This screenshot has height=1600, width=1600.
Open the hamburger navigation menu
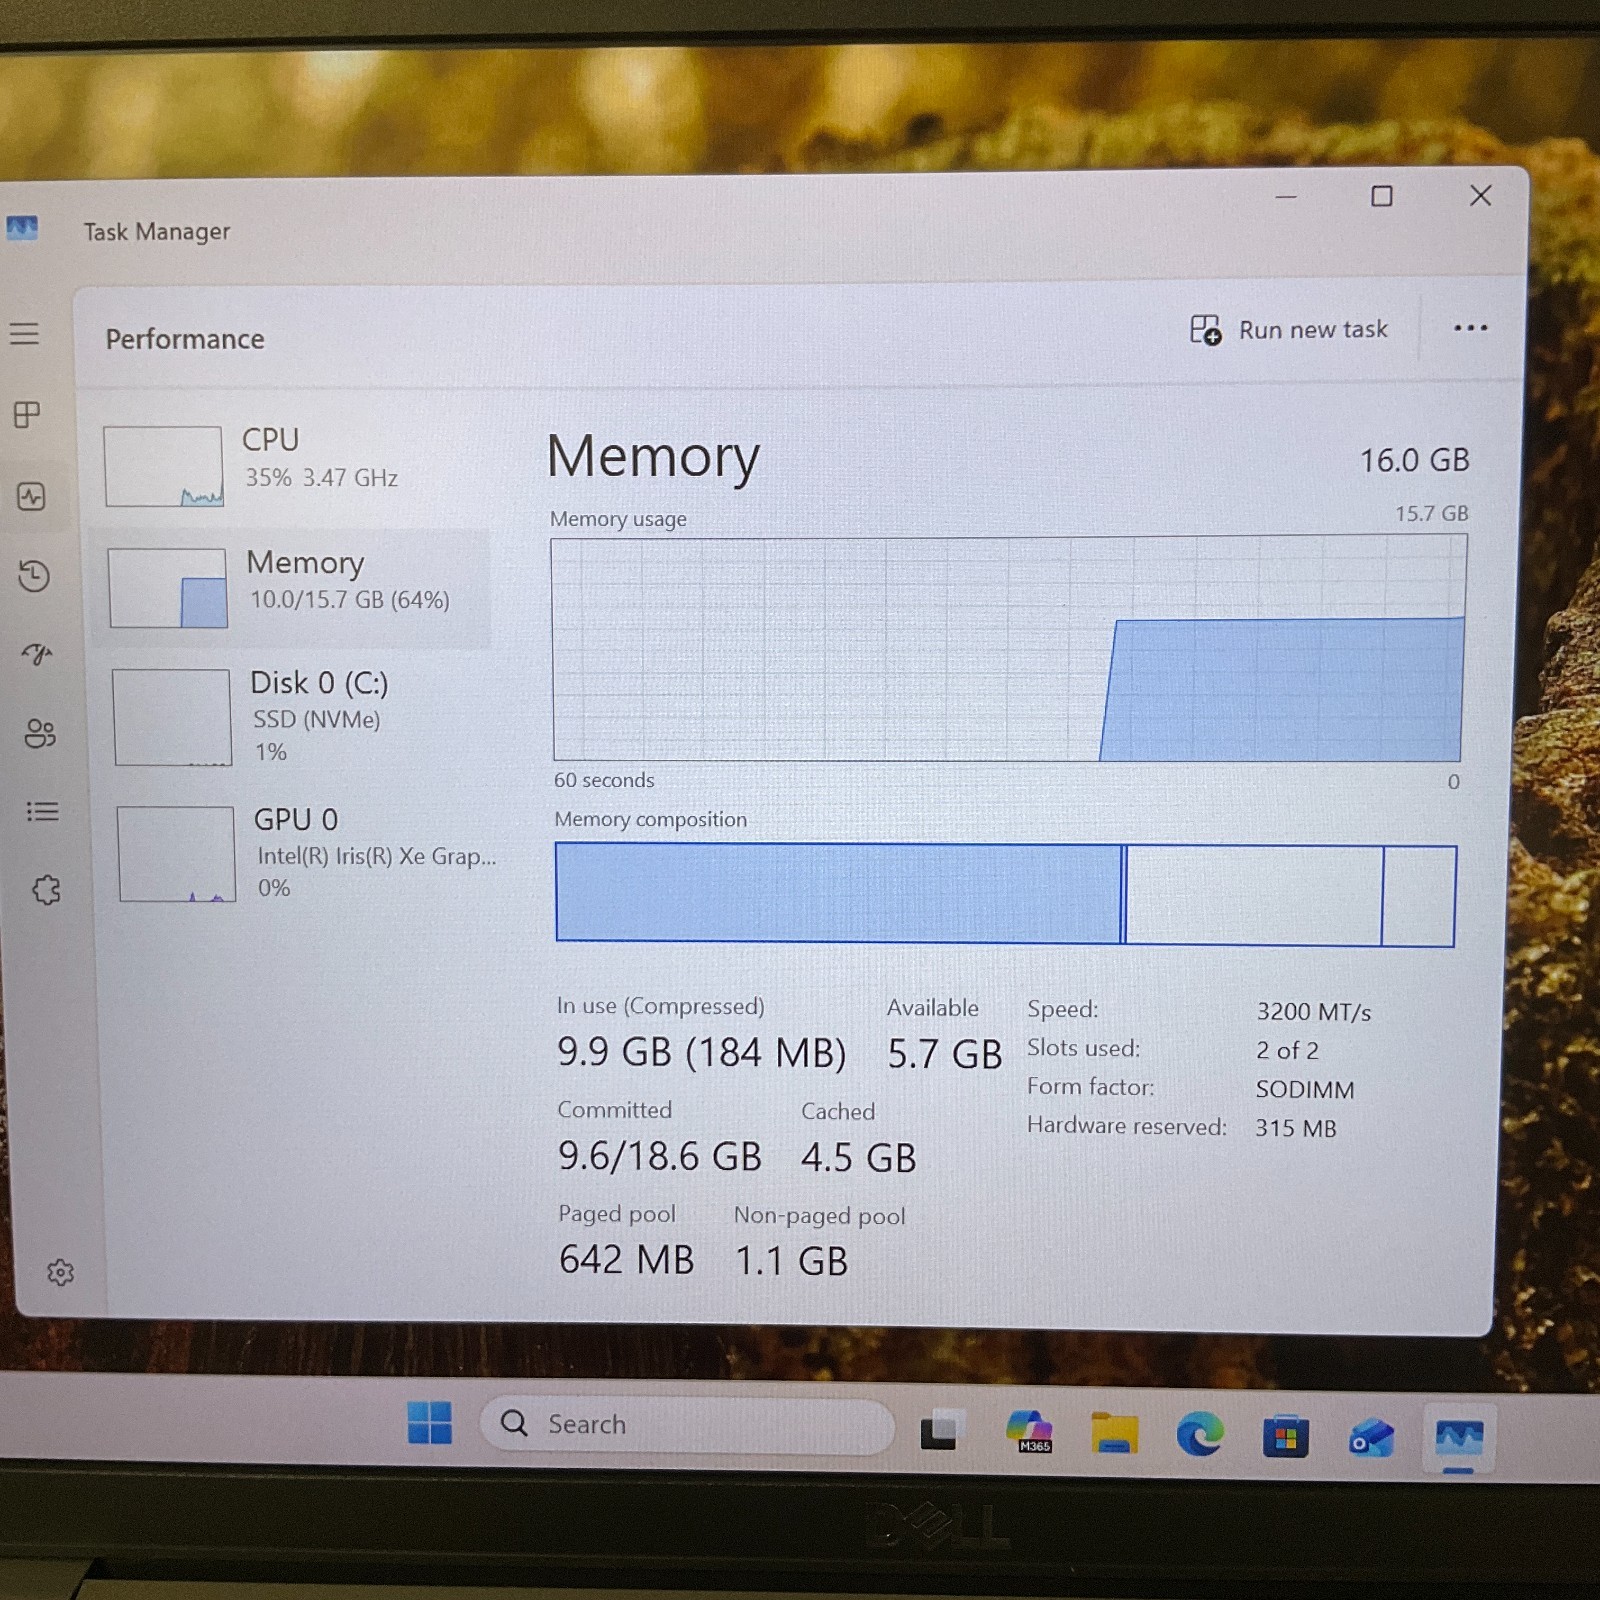coord(25,334)
